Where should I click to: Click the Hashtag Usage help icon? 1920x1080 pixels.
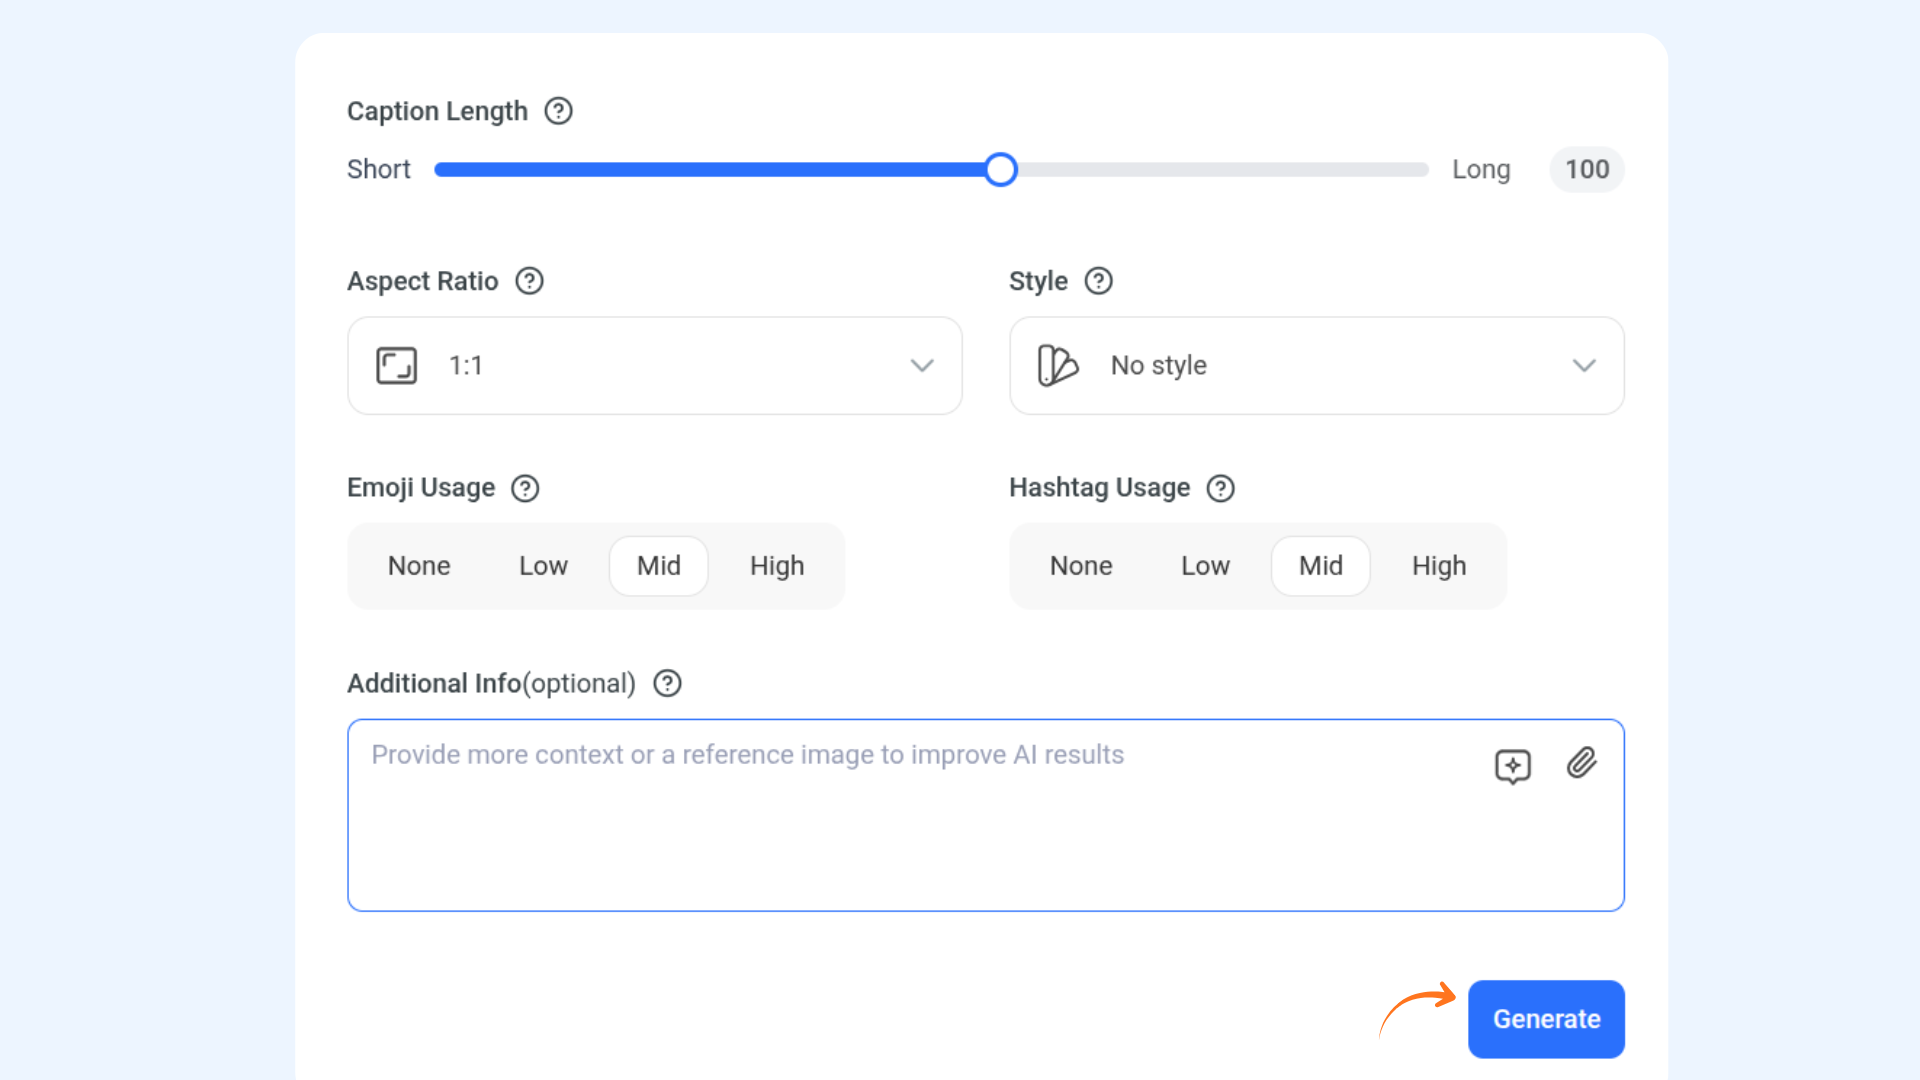[1220, 488]
